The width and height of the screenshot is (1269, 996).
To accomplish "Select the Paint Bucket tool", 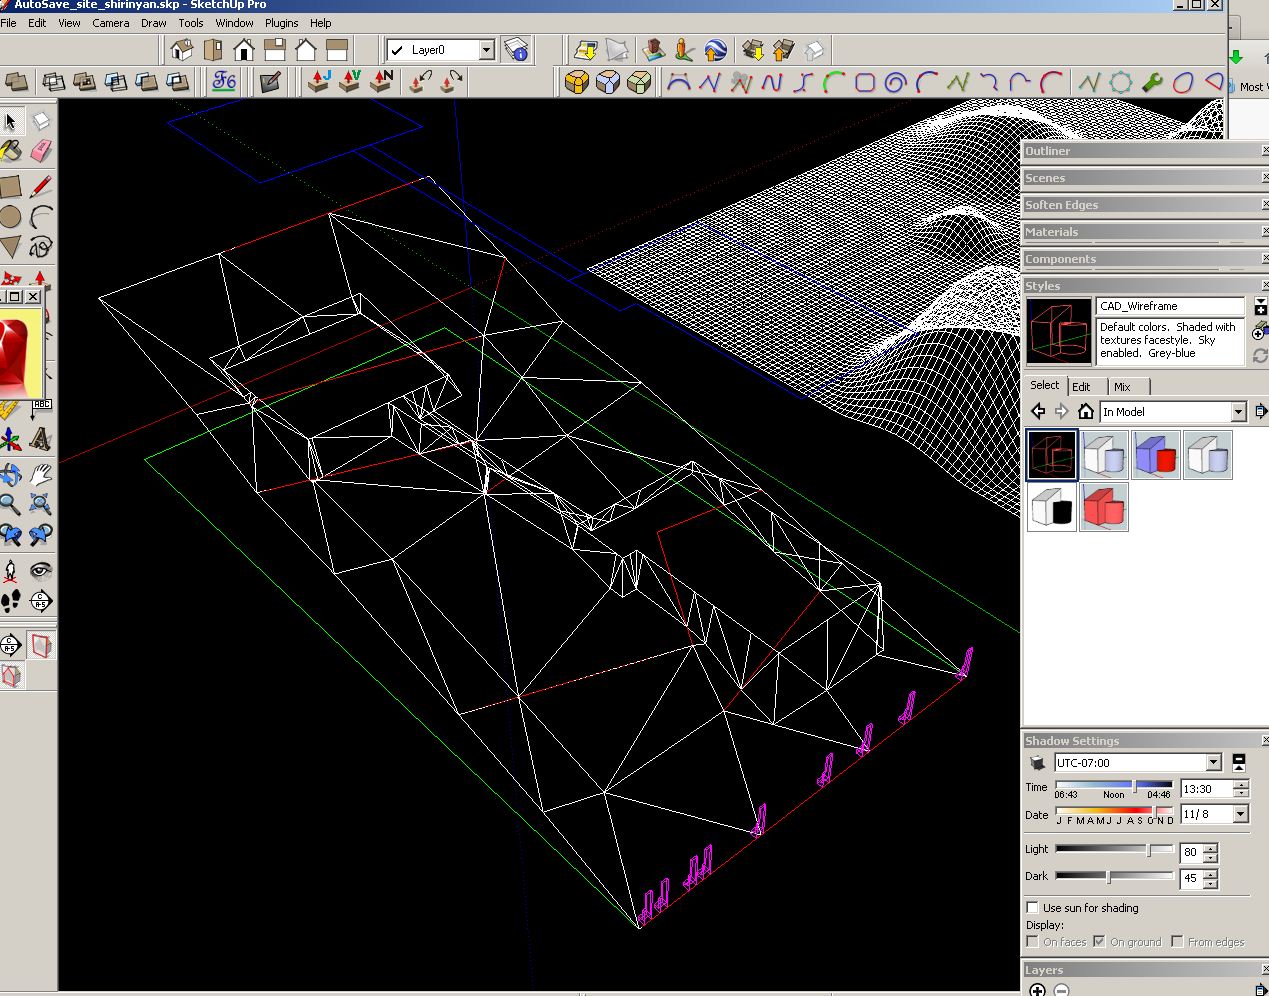I will click(11, 151).
